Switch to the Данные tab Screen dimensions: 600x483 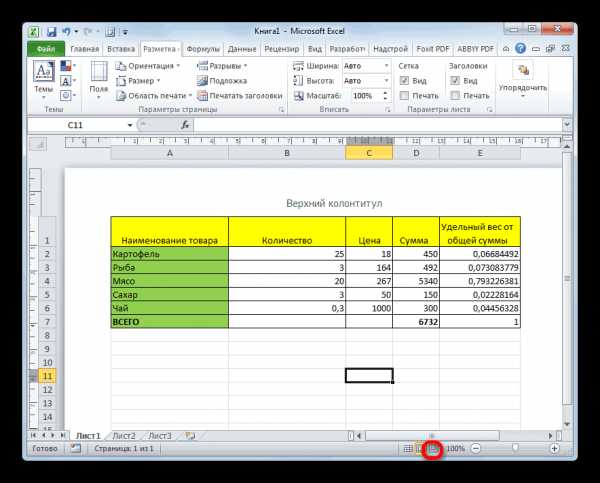tap(242, 49)
